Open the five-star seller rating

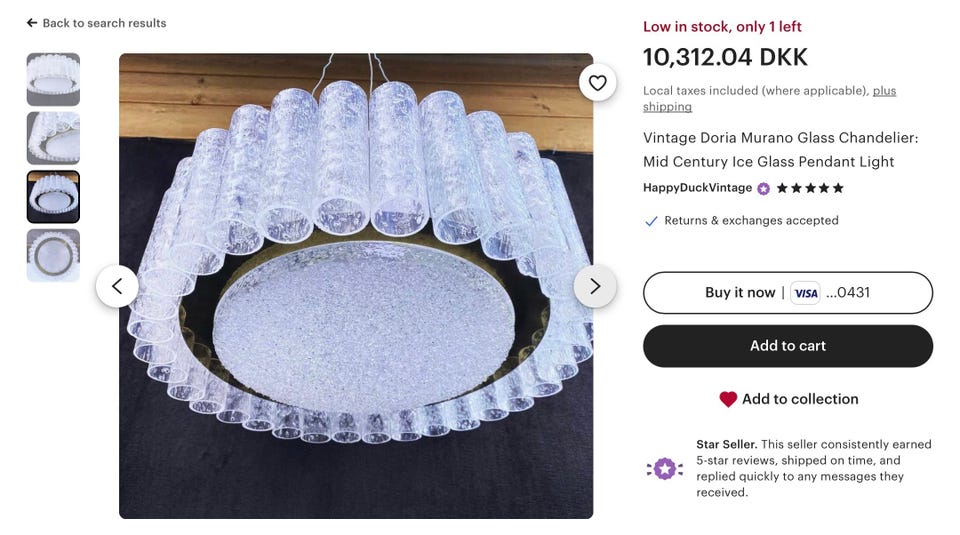pyautogui.click(x=811, y=188)
